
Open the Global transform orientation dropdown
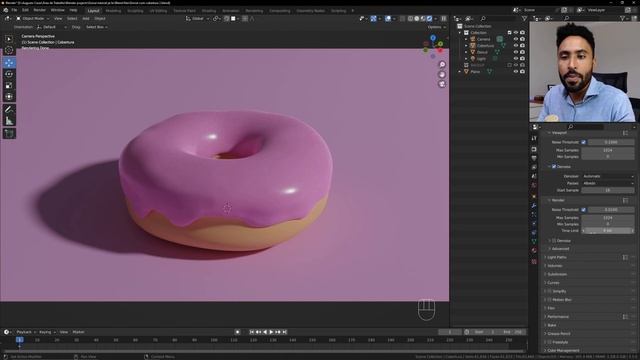click(x=197, y=18)
